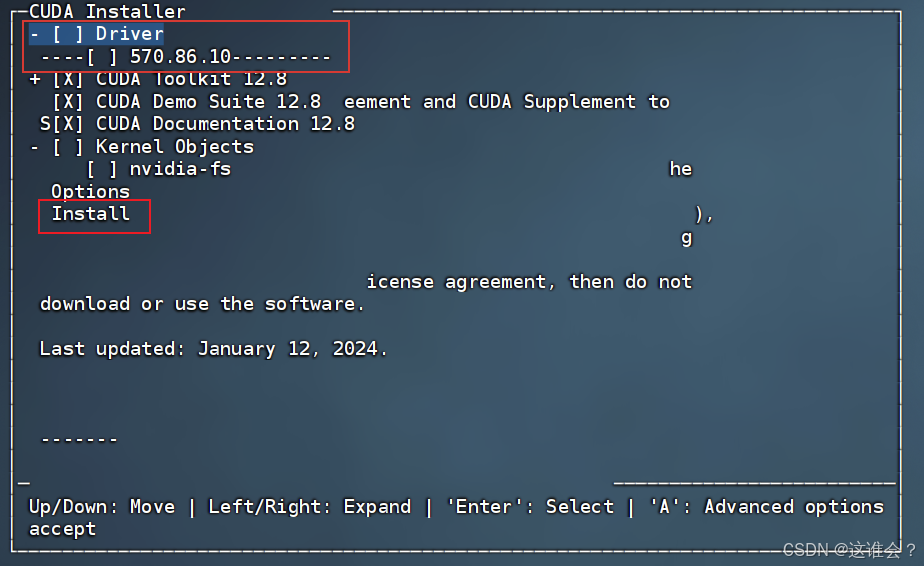Uncheck CUDA Documentation 12.8 checkbox

coord(68,124)
